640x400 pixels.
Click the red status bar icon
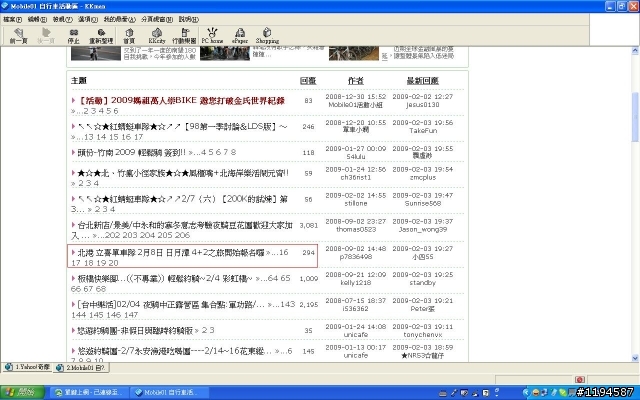(580, 380)
